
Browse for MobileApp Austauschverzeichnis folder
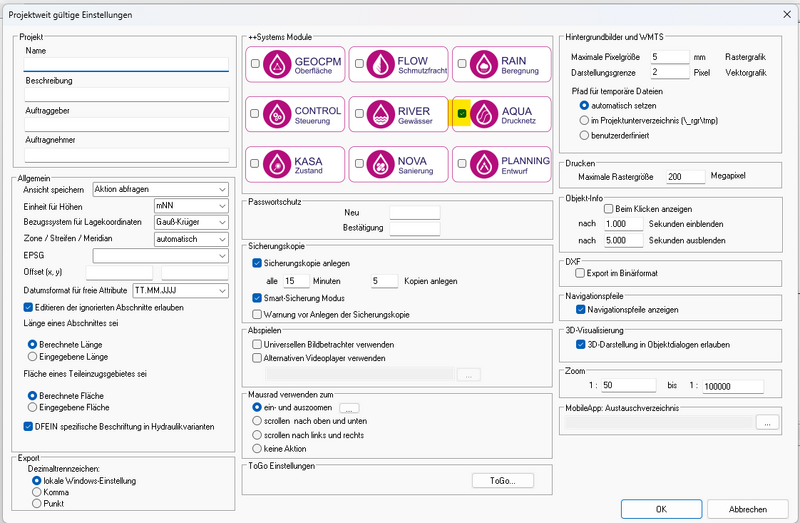(767, 422)
